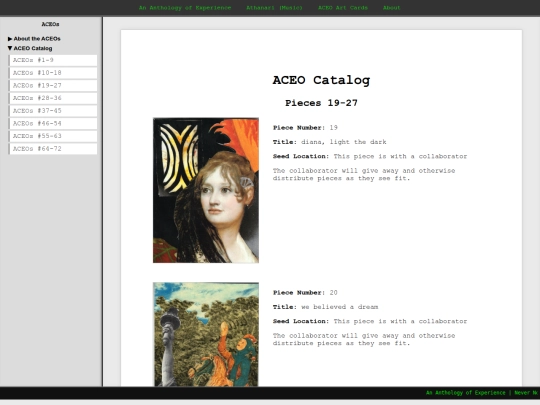Click 'Piece Number: 20' text
The height and width of the screenshot is (405, 540).
(305, 293)
